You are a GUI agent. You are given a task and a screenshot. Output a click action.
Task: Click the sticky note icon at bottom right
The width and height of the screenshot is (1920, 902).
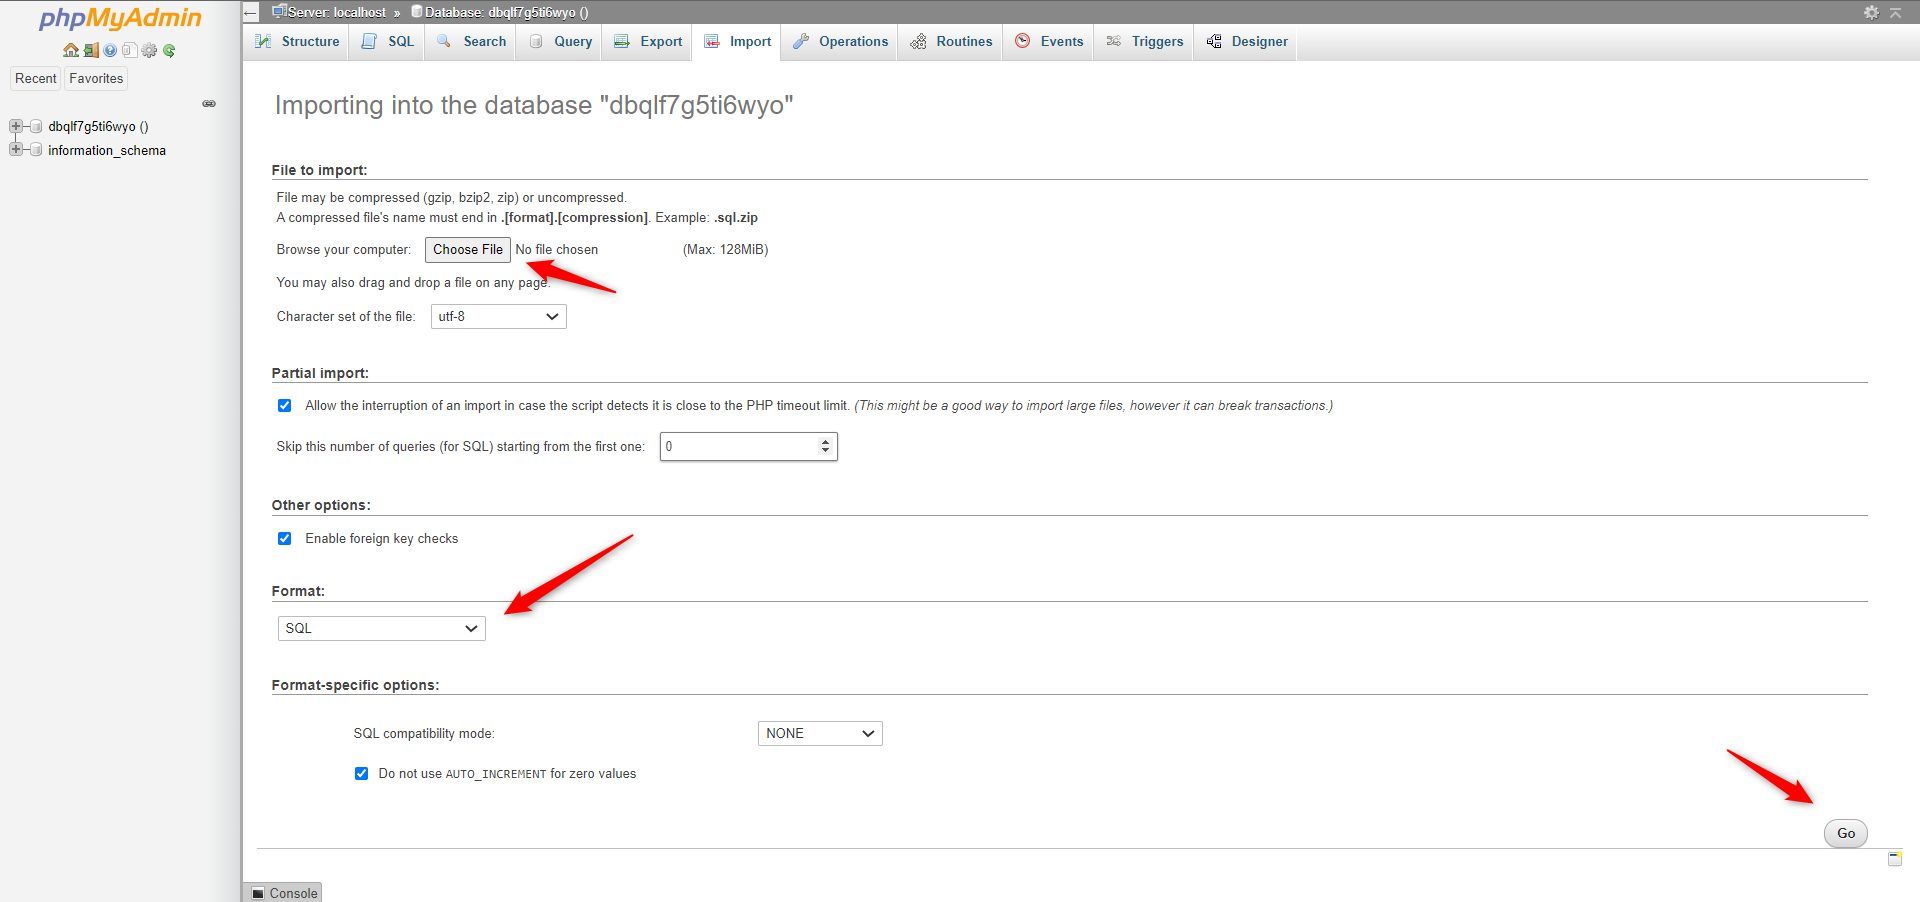coord(1894,859)
